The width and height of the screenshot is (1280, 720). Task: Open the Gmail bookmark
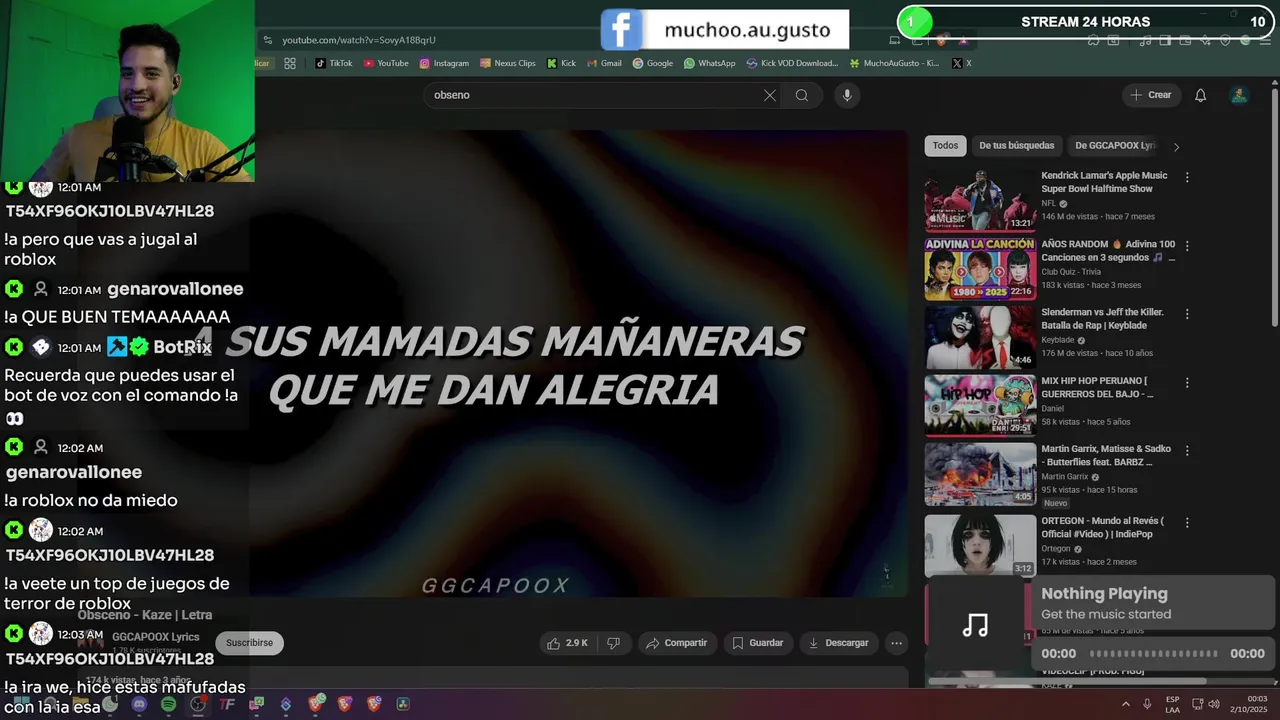click(x=604, y=63)
